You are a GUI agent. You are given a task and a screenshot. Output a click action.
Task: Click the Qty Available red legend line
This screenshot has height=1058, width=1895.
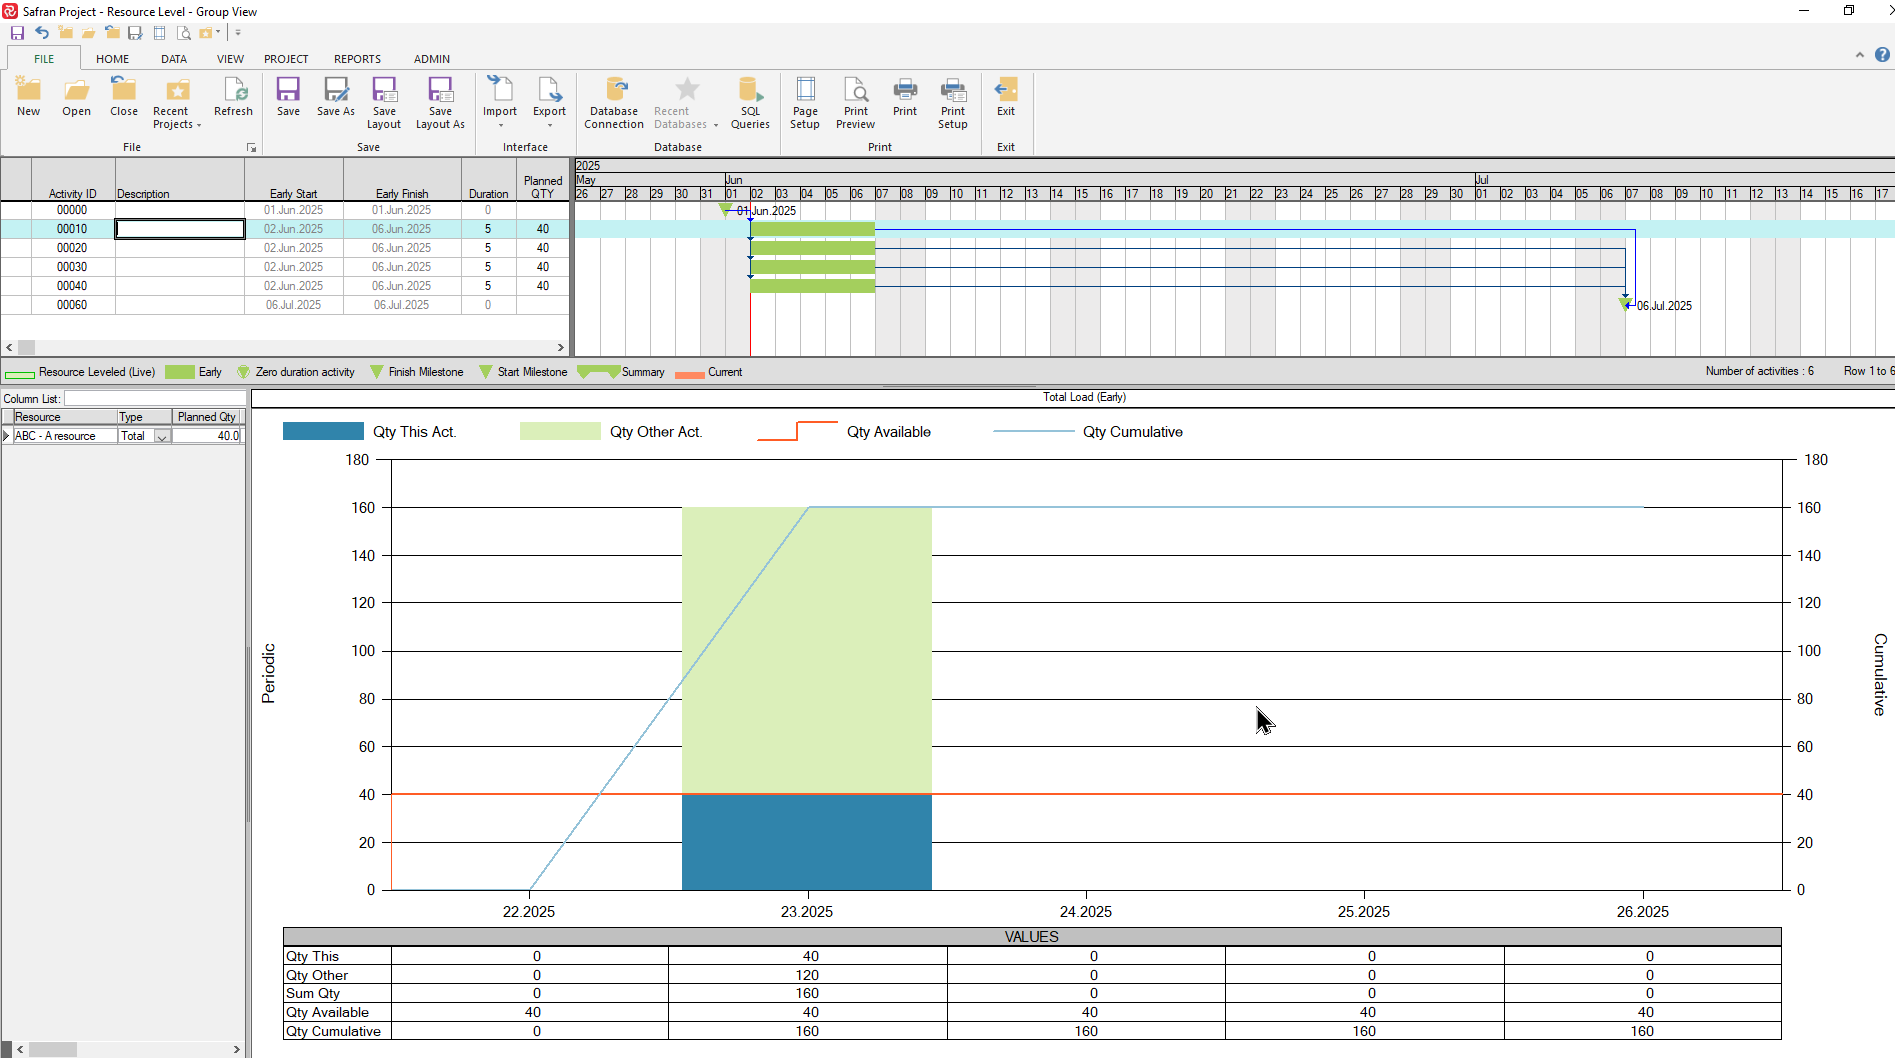click(797, 432)
